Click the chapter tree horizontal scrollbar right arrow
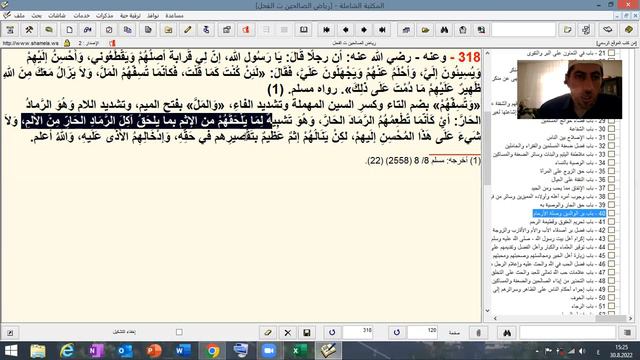The width and height of the screenshot is (640, 360). pyautogui.click(x=630, y=318)
